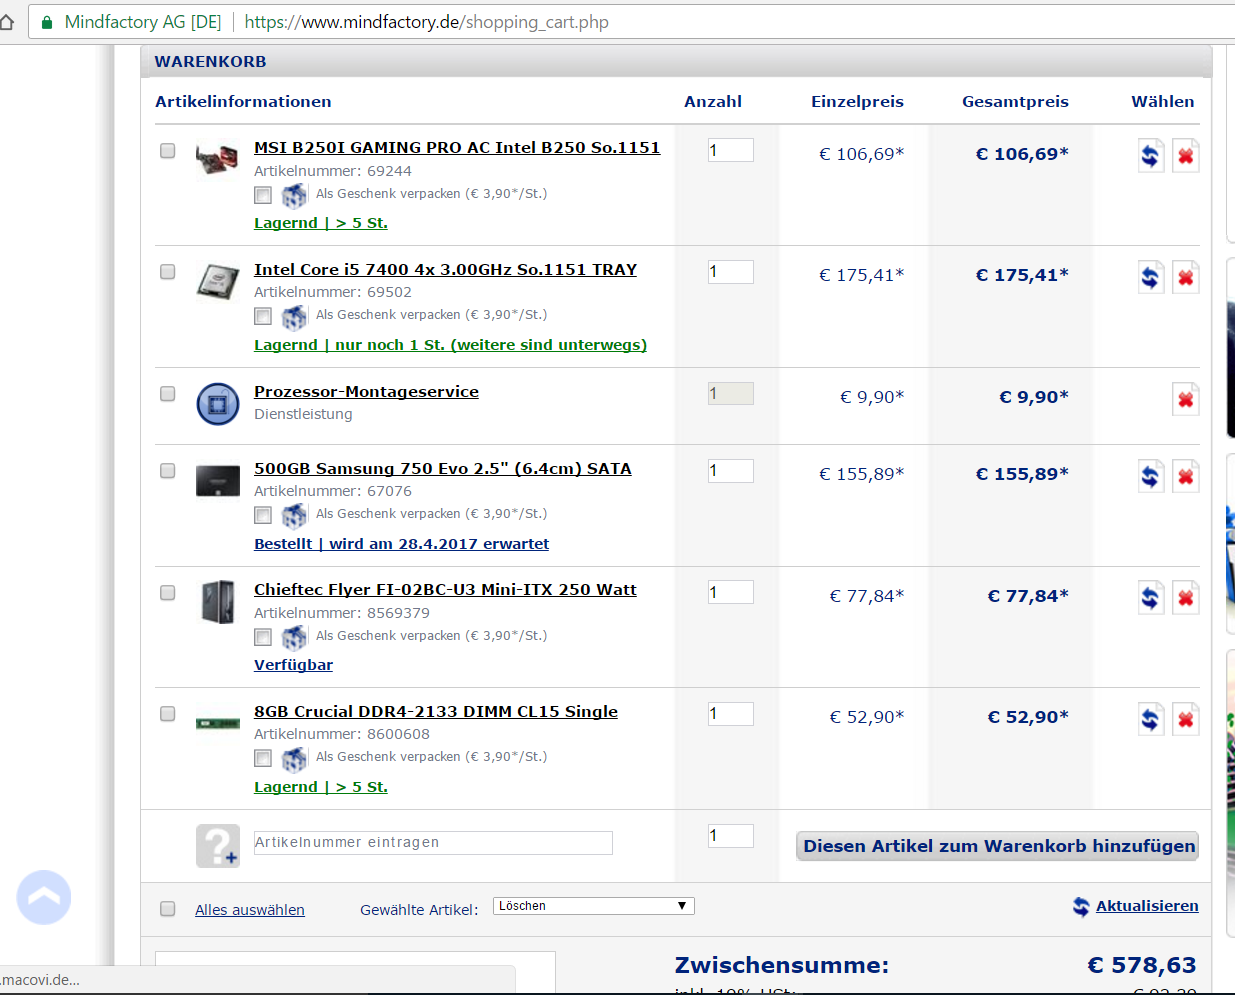This screenshot has height=995, width=1235.
Task: Enable gift wrapping for Samsung 750 Evo
Action: click(x=263, y=515)
